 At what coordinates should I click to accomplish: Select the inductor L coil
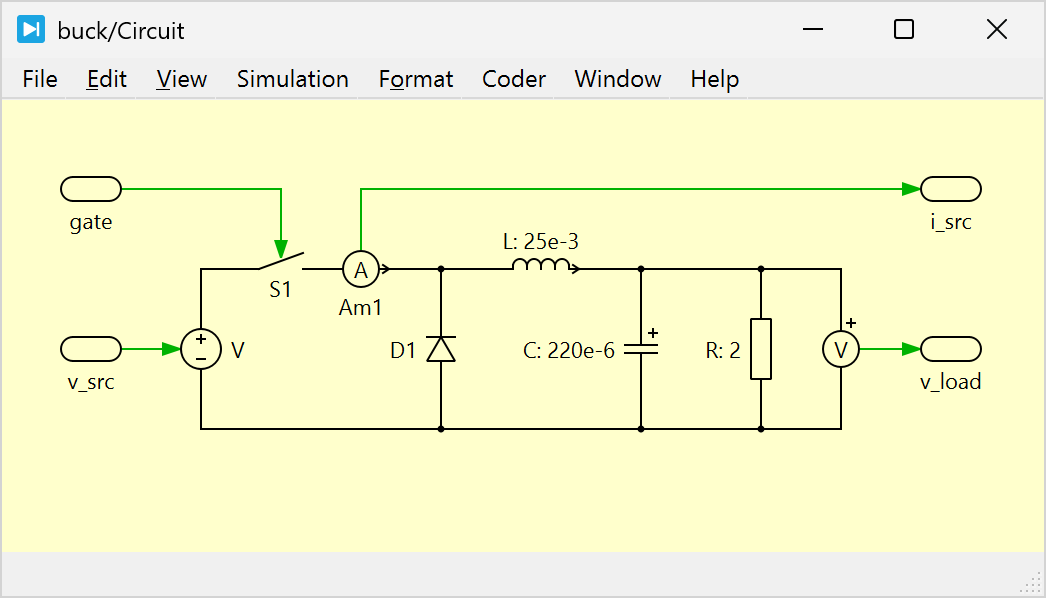tap(541, 266)
